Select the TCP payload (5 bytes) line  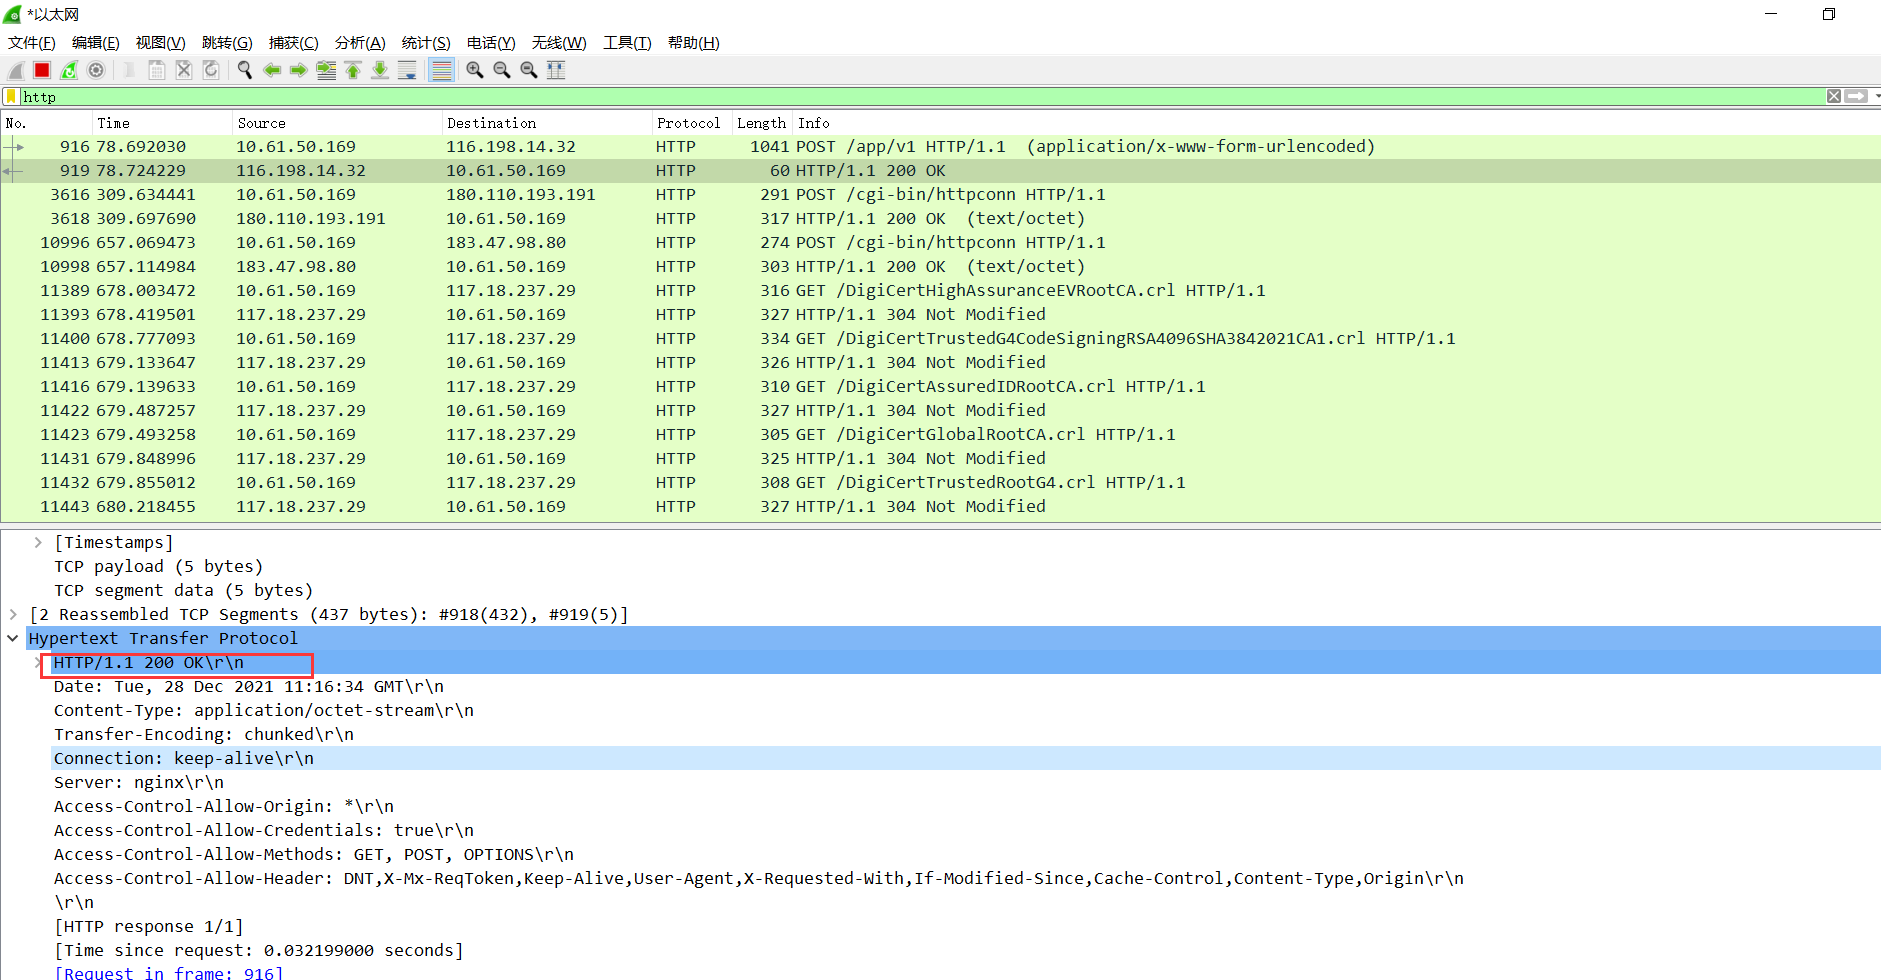coord(159,567)
